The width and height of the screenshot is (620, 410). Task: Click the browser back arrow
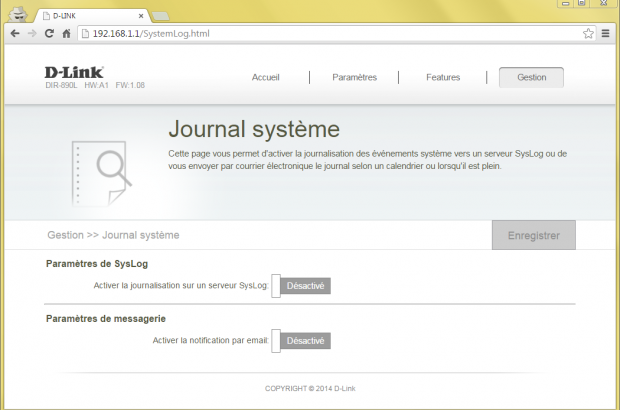click(x=14, y=33)
